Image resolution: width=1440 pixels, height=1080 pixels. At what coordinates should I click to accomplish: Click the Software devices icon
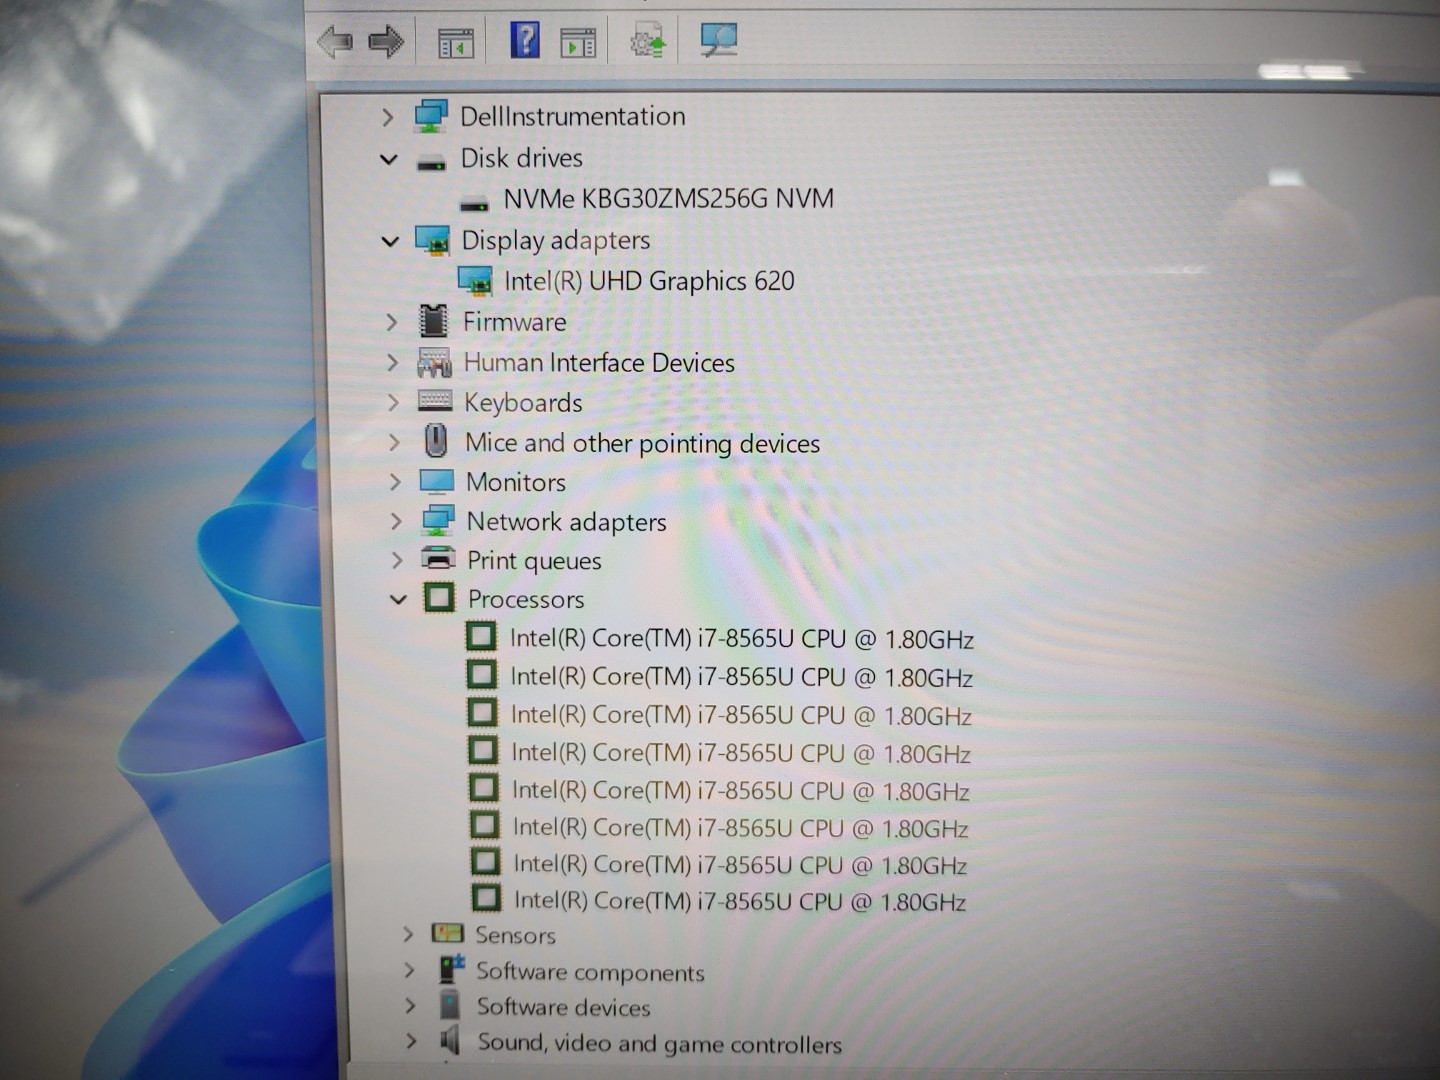450,1005
